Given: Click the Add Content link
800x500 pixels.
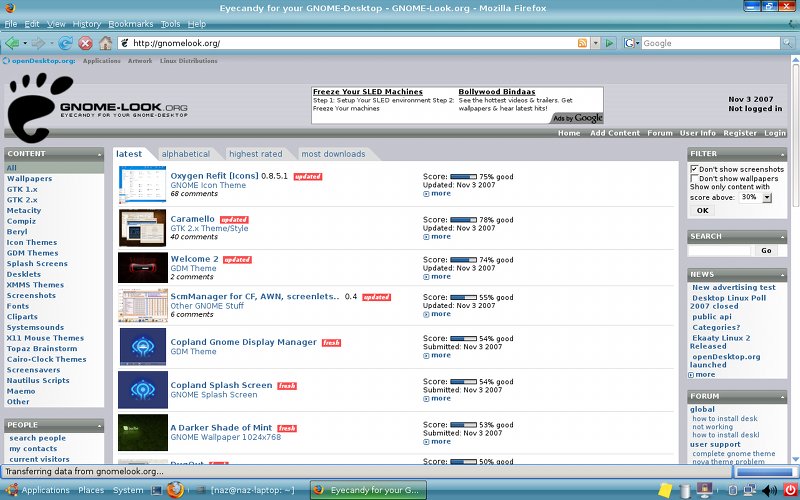Looking at the screenshot, I should pos(615,133).
